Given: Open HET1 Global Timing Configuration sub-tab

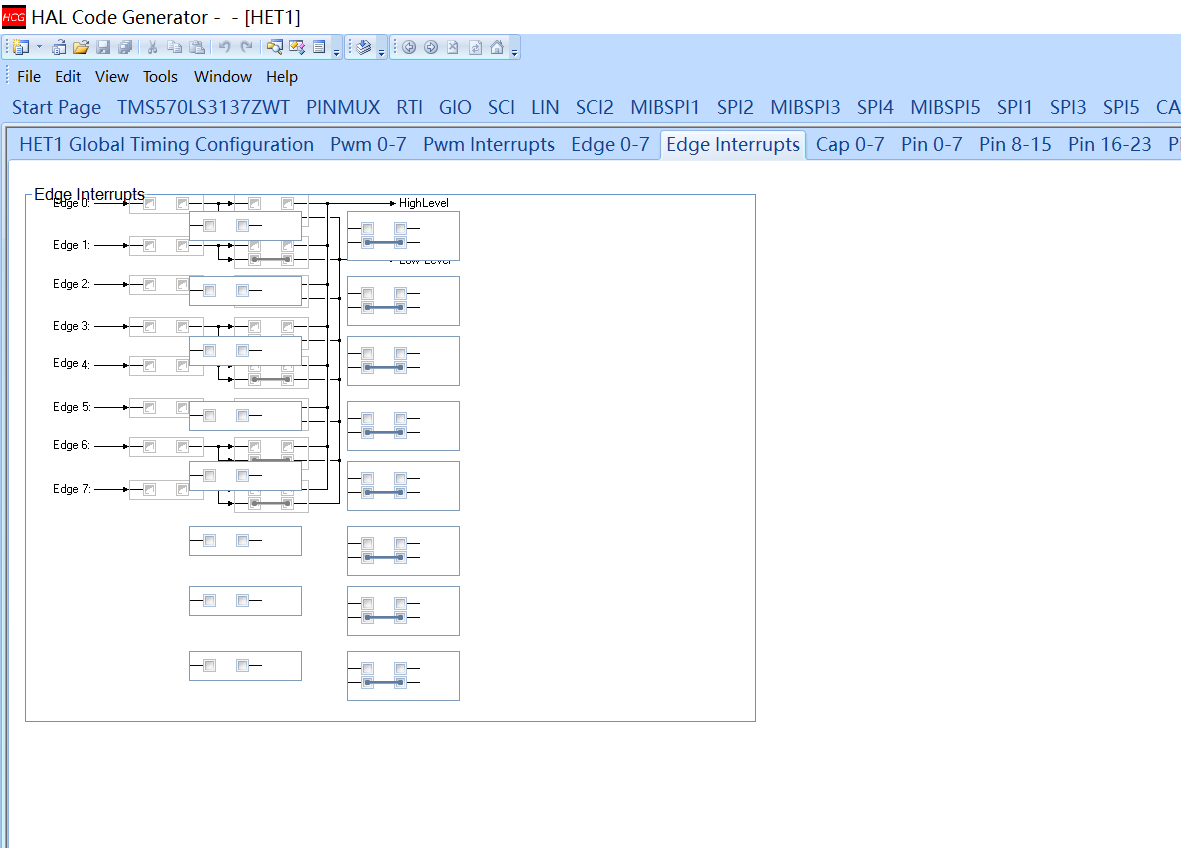Looking at the screenshot, I should coord(166,145).
